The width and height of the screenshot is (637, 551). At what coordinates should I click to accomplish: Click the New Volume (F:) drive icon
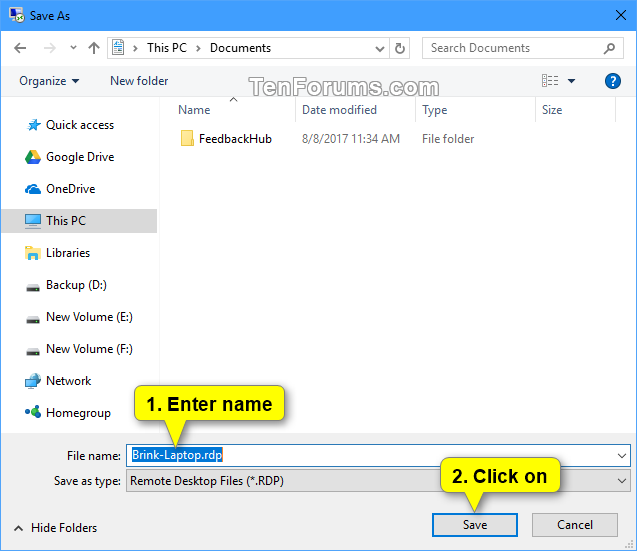click(32, 351)
